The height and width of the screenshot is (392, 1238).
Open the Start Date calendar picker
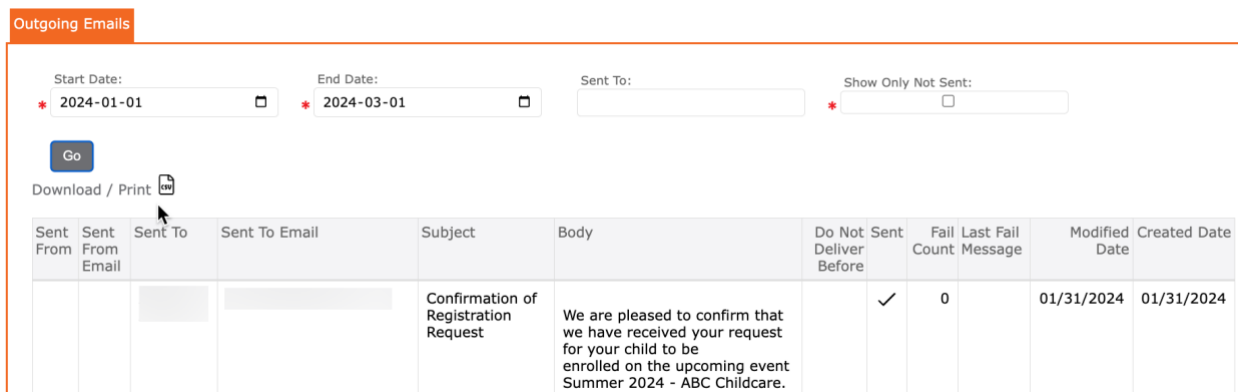(x=261, y=102)
